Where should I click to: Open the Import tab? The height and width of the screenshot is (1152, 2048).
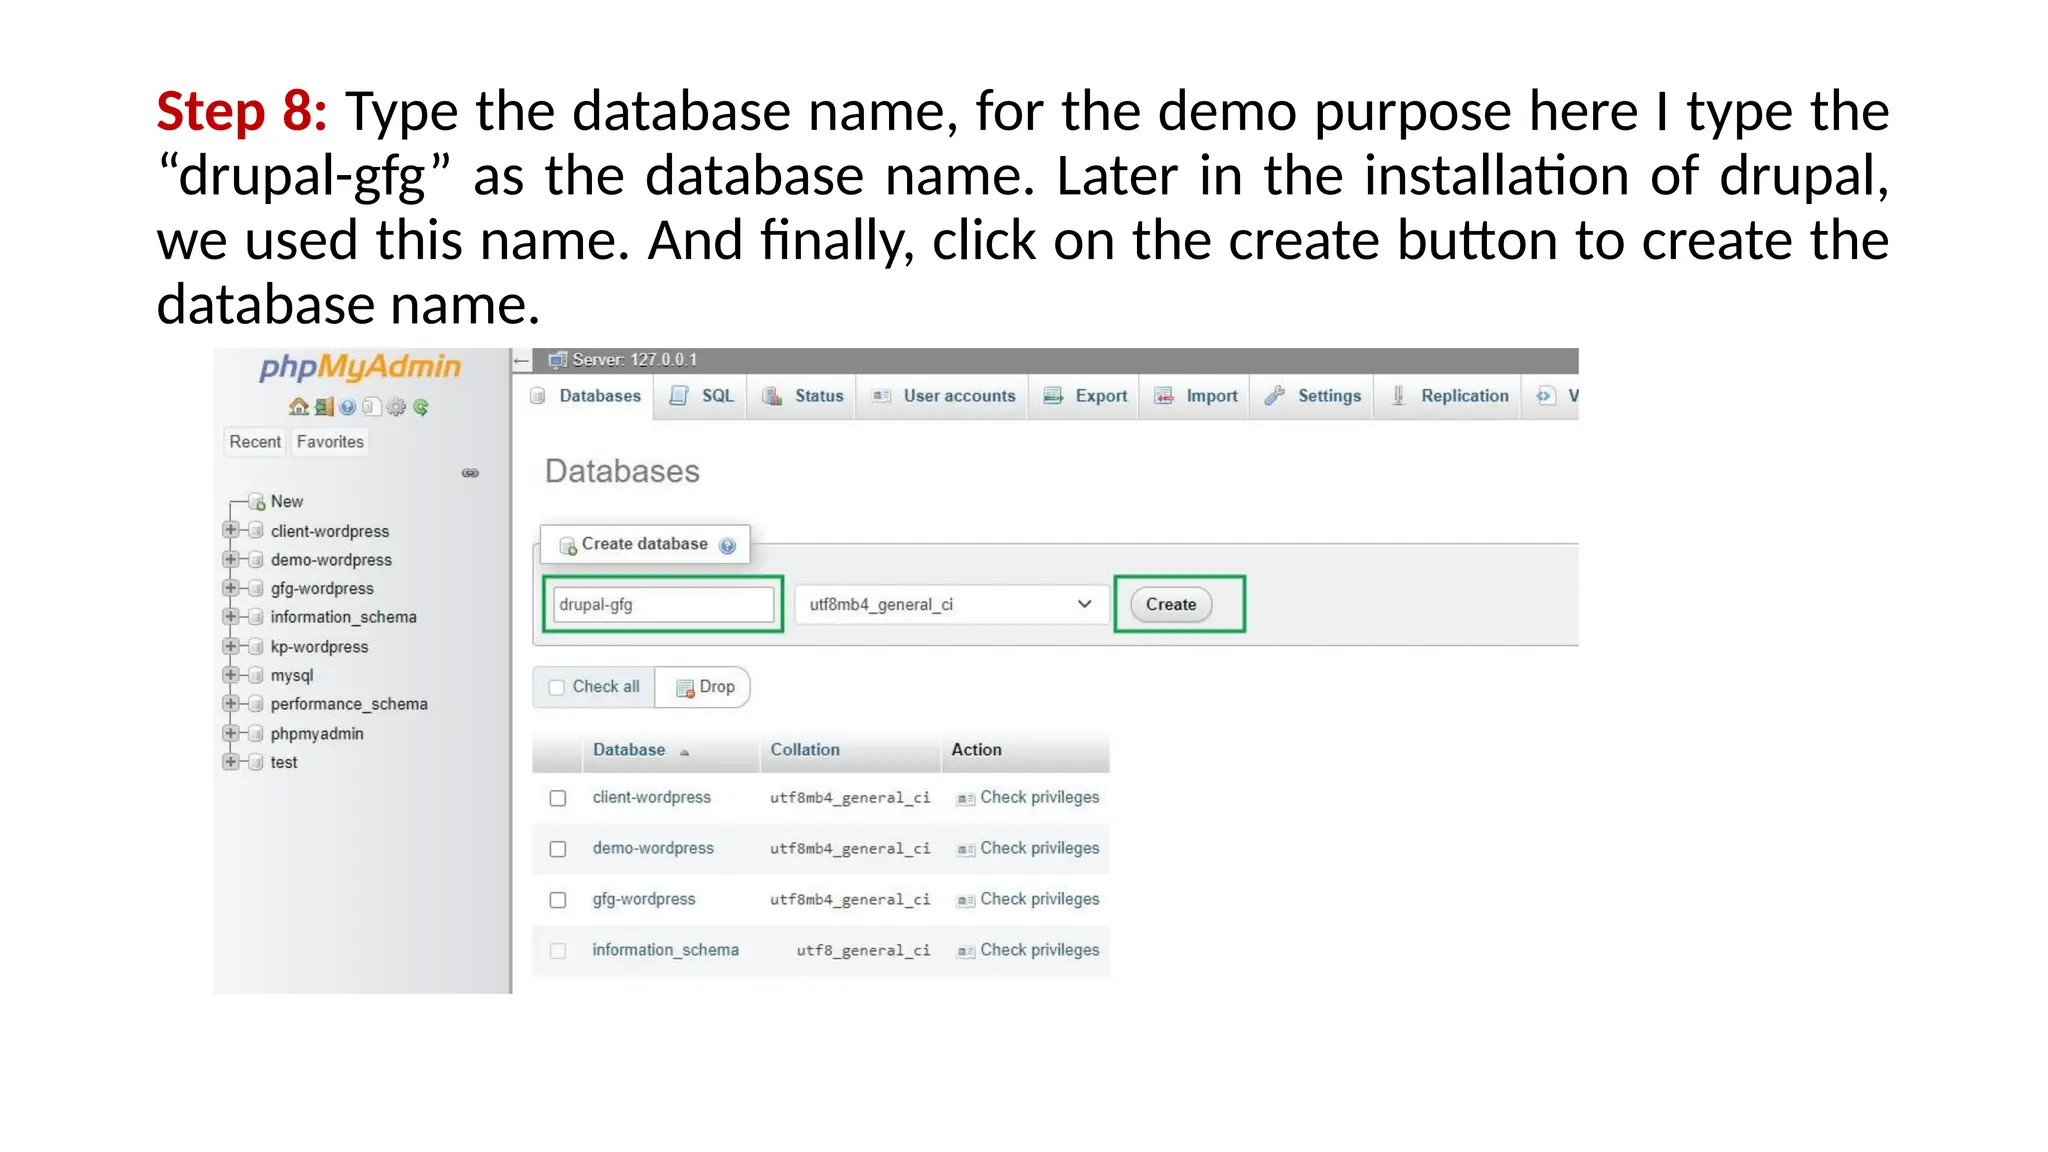click(1196, 396)
